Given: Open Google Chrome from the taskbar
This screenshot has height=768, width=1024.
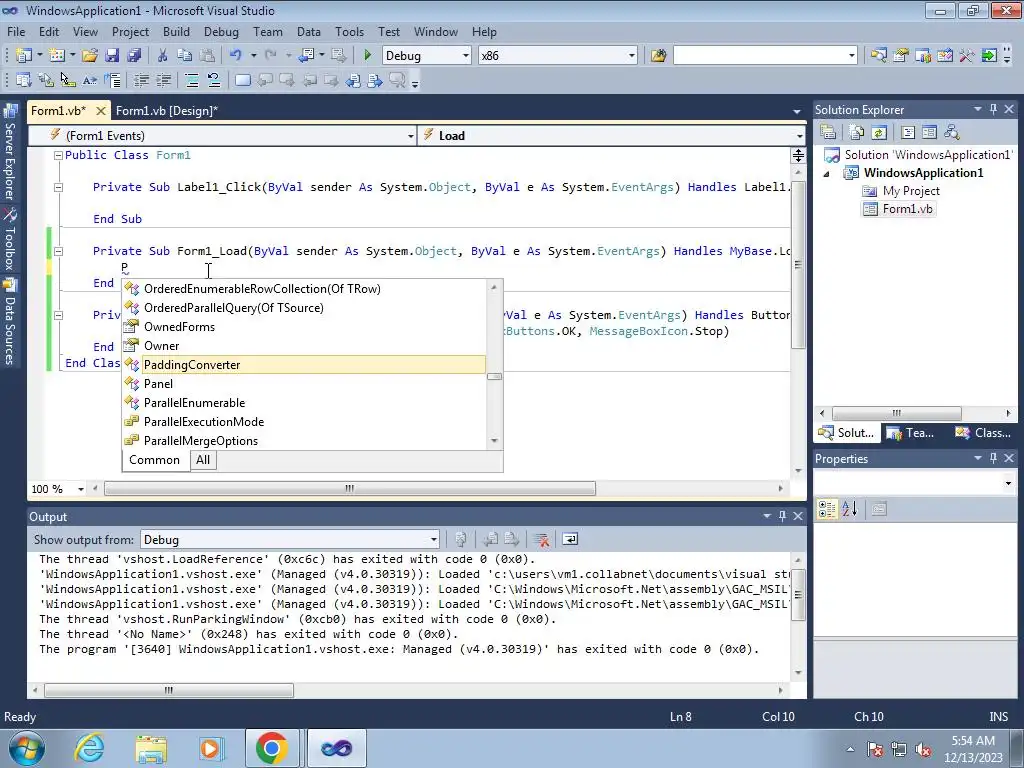Looking at the screenshot, I should point(271,748).
